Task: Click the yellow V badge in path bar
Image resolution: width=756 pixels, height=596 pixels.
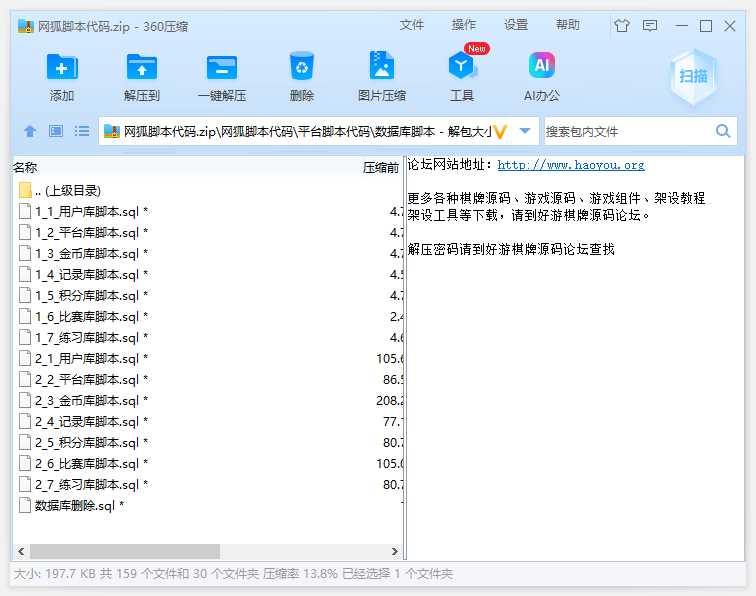Action: 500,131
